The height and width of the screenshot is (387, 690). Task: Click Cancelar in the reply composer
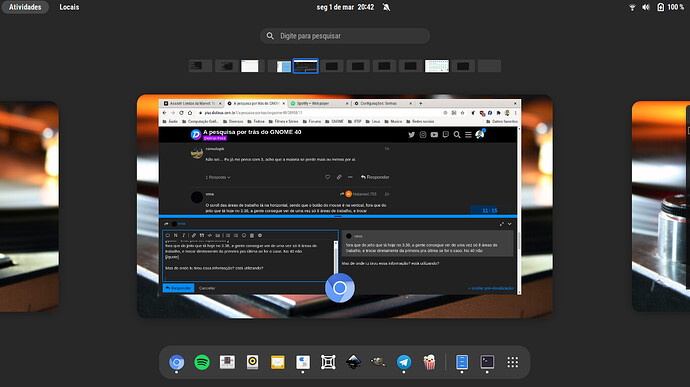click(207, 288)
